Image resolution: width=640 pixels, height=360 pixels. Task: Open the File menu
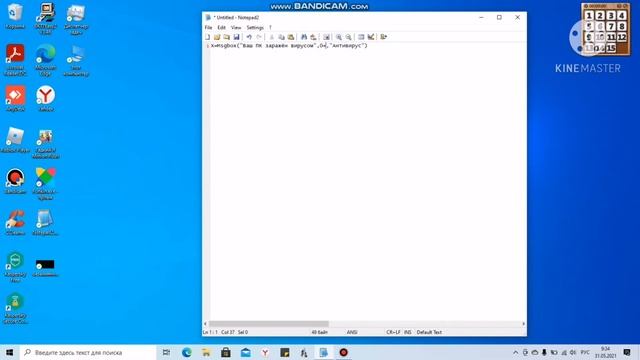point(208,27)
